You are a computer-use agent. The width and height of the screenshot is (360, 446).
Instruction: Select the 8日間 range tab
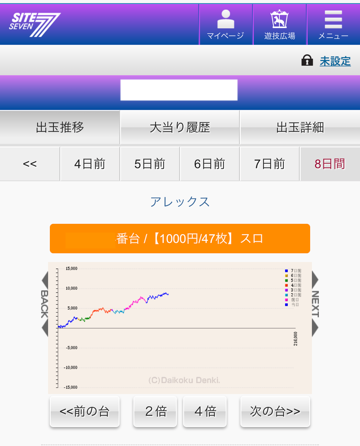(x=330, y=164)
